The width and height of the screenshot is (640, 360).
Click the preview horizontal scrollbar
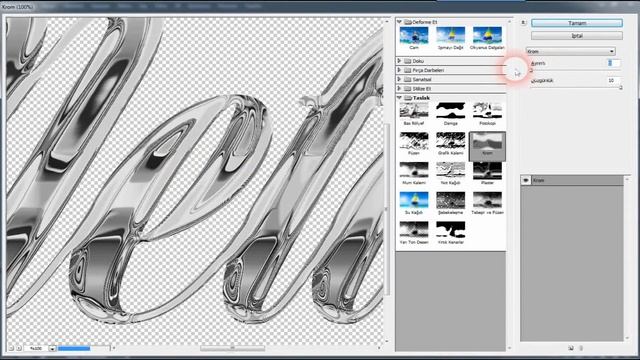(x=233, y=348)
